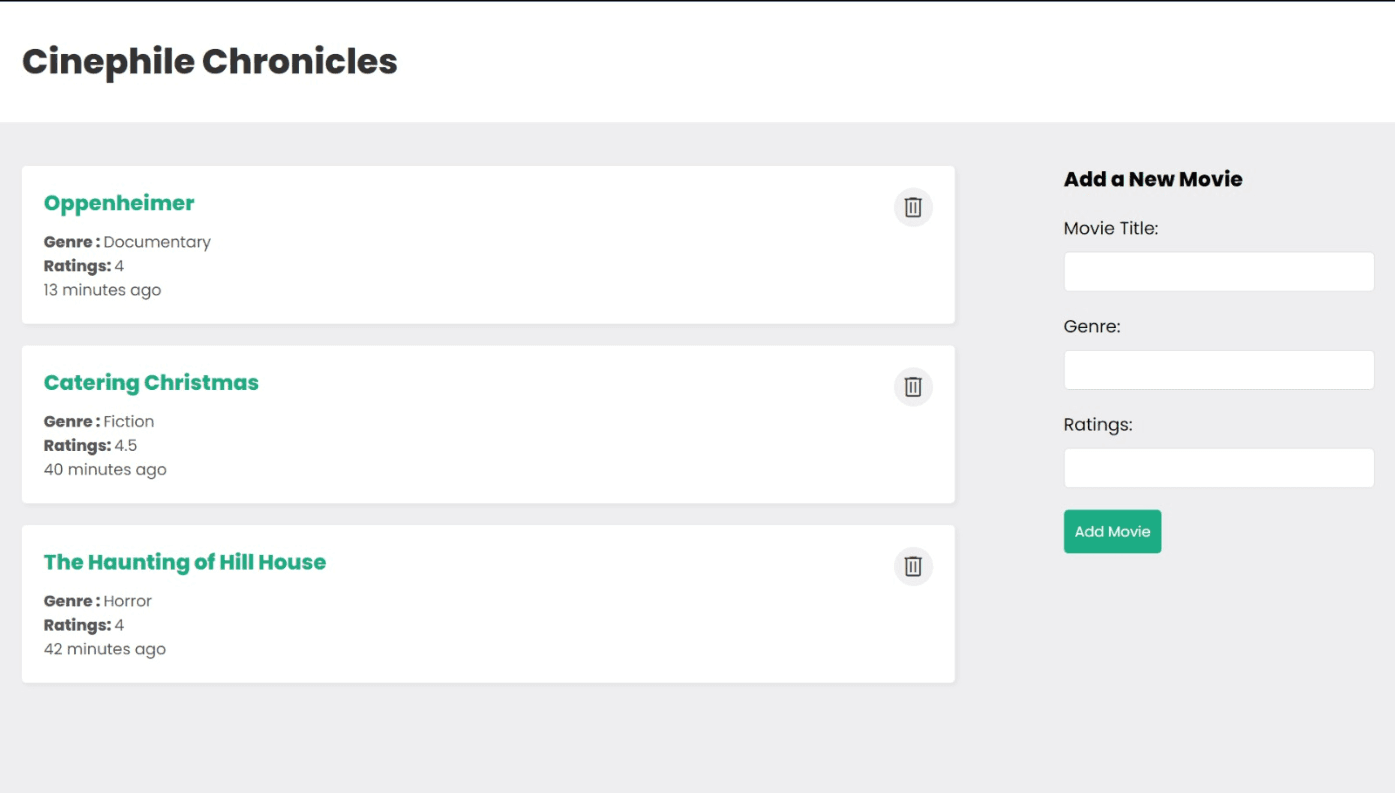Click Documentary genre text under Oppenheimer
The image size is (1395, 793).
[157, 242]
